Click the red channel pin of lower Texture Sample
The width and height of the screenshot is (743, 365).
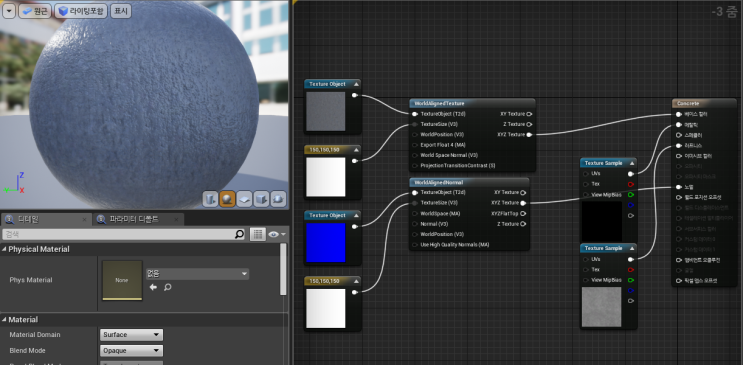click(631, 270)
